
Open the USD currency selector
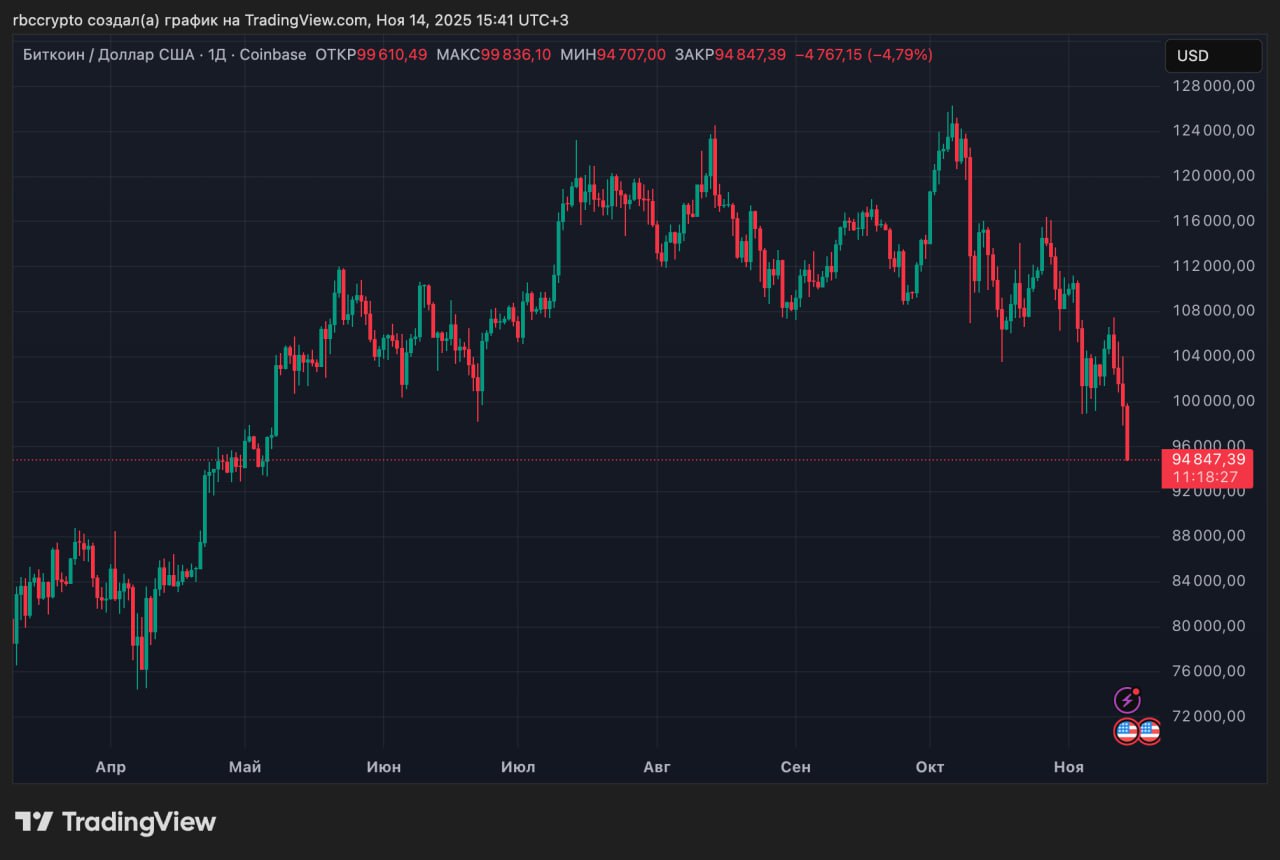coord(1213,56)
